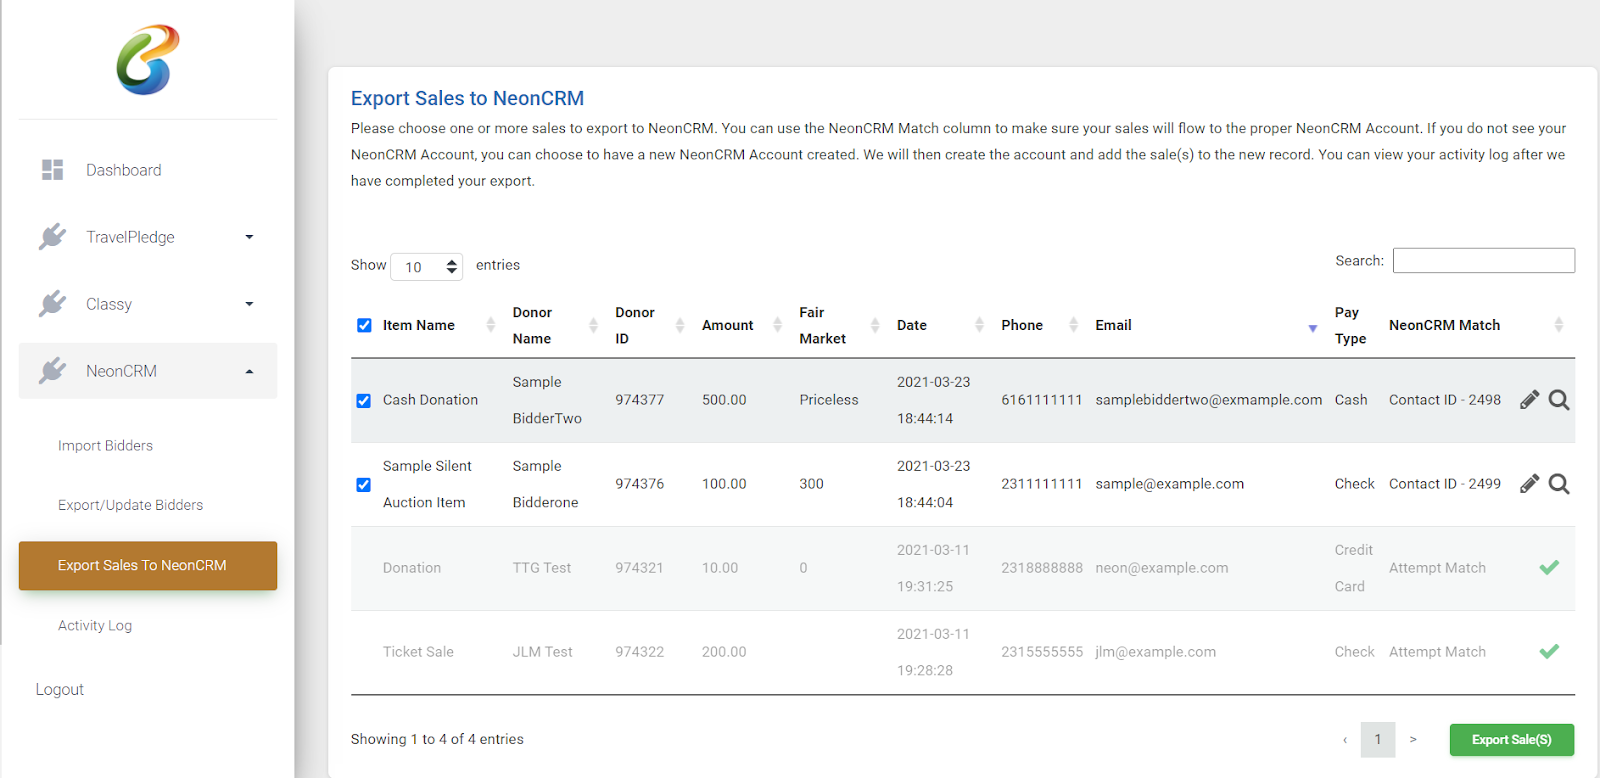
Task: Search match for Contact ID - 2499
Action: 1559,484
